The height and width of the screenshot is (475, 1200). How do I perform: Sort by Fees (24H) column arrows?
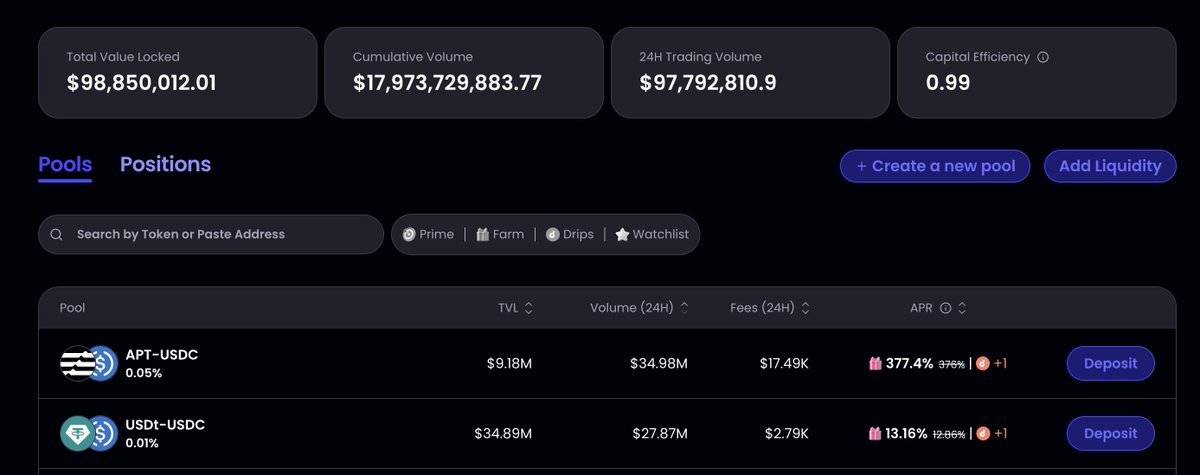pyautogui.click(x=805, y=308)
